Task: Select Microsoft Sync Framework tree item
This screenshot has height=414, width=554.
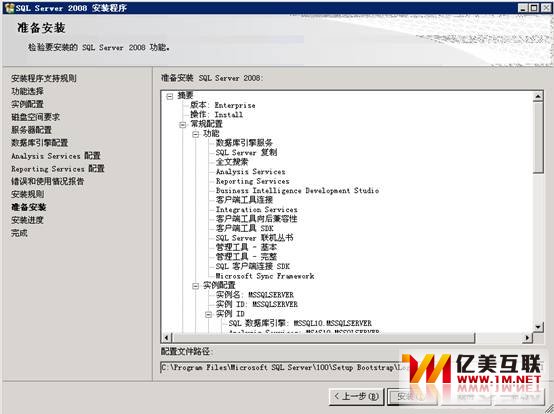Action: pyautogui.click(x=265, y=276)
